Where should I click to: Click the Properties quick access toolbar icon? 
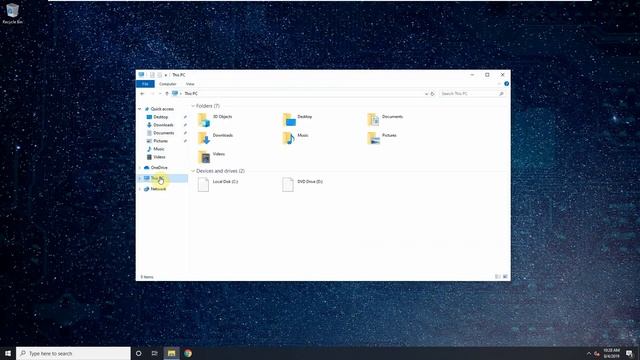(x=152, y=75)
